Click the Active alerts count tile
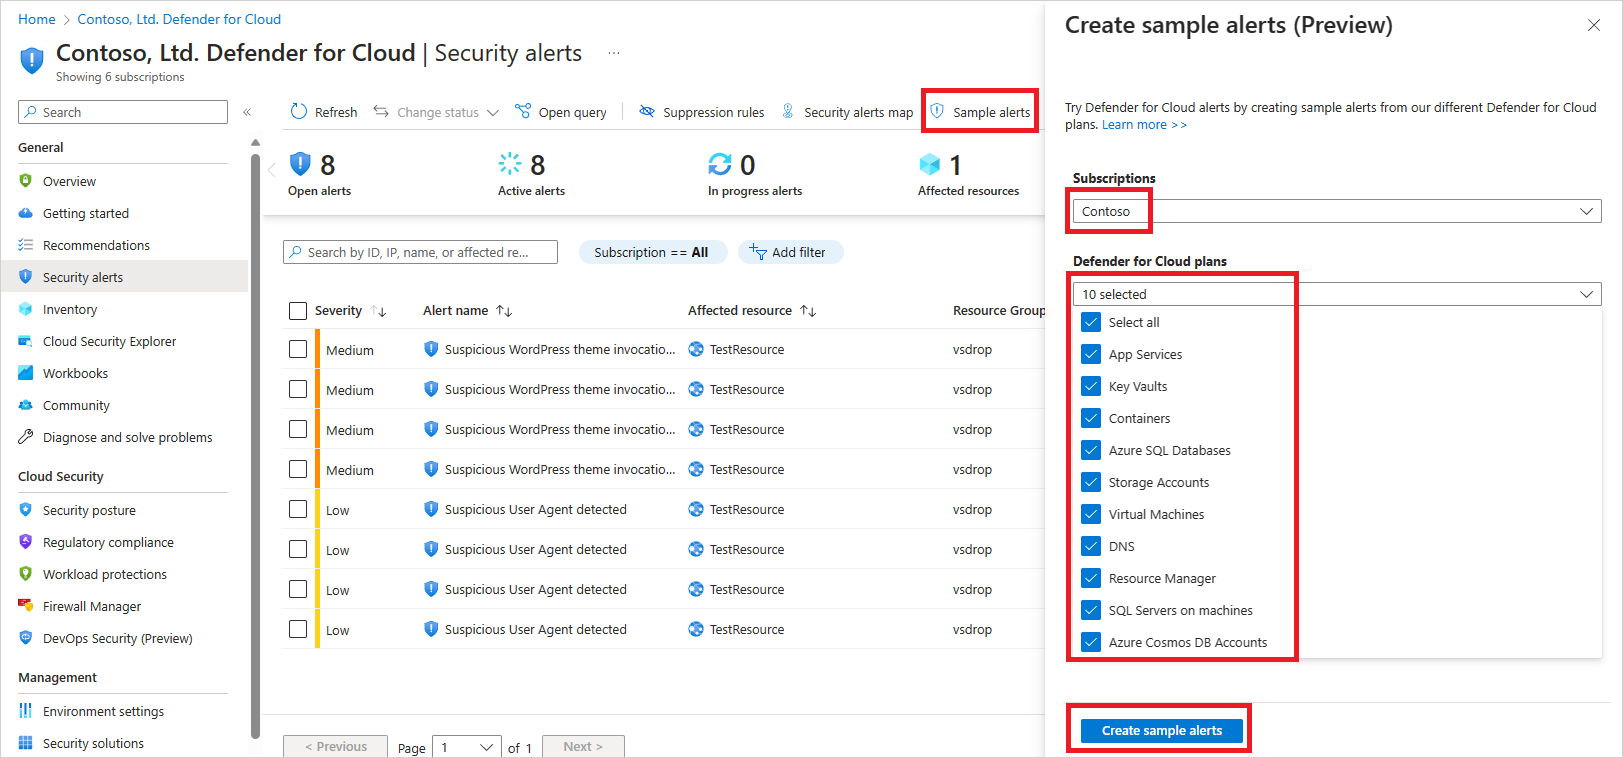The height and width of the screenshot is (758, 1623). [531, 174]
